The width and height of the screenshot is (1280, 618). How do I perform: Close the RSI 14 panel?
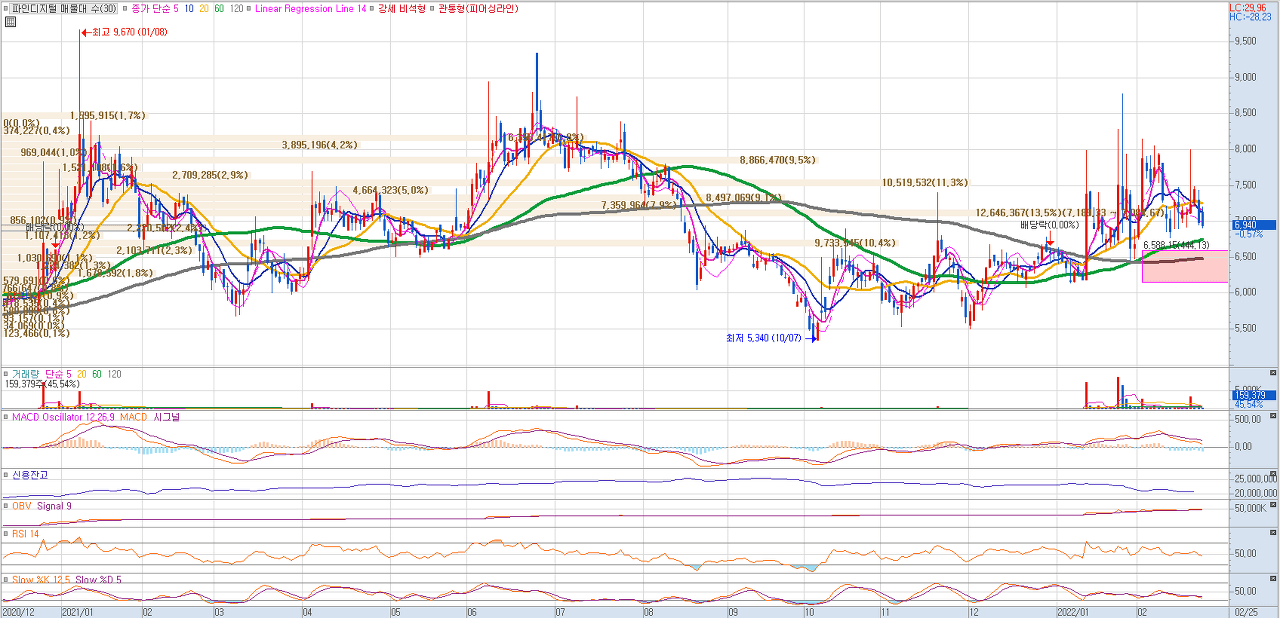click(1272, 534)
